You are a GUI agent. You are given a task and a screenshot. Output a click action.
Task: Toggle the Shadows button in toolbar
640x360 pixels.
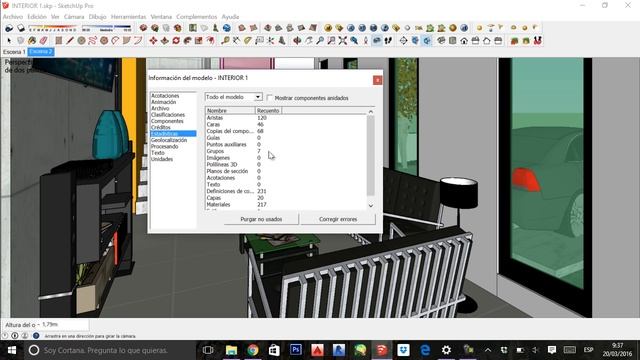[x=20, y=28]
